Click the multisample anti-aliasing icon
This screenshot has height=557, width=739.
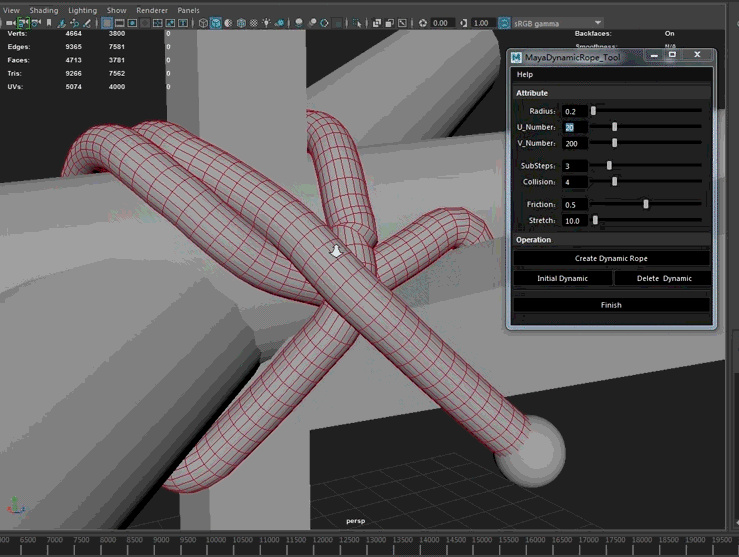tap(324, 23)
